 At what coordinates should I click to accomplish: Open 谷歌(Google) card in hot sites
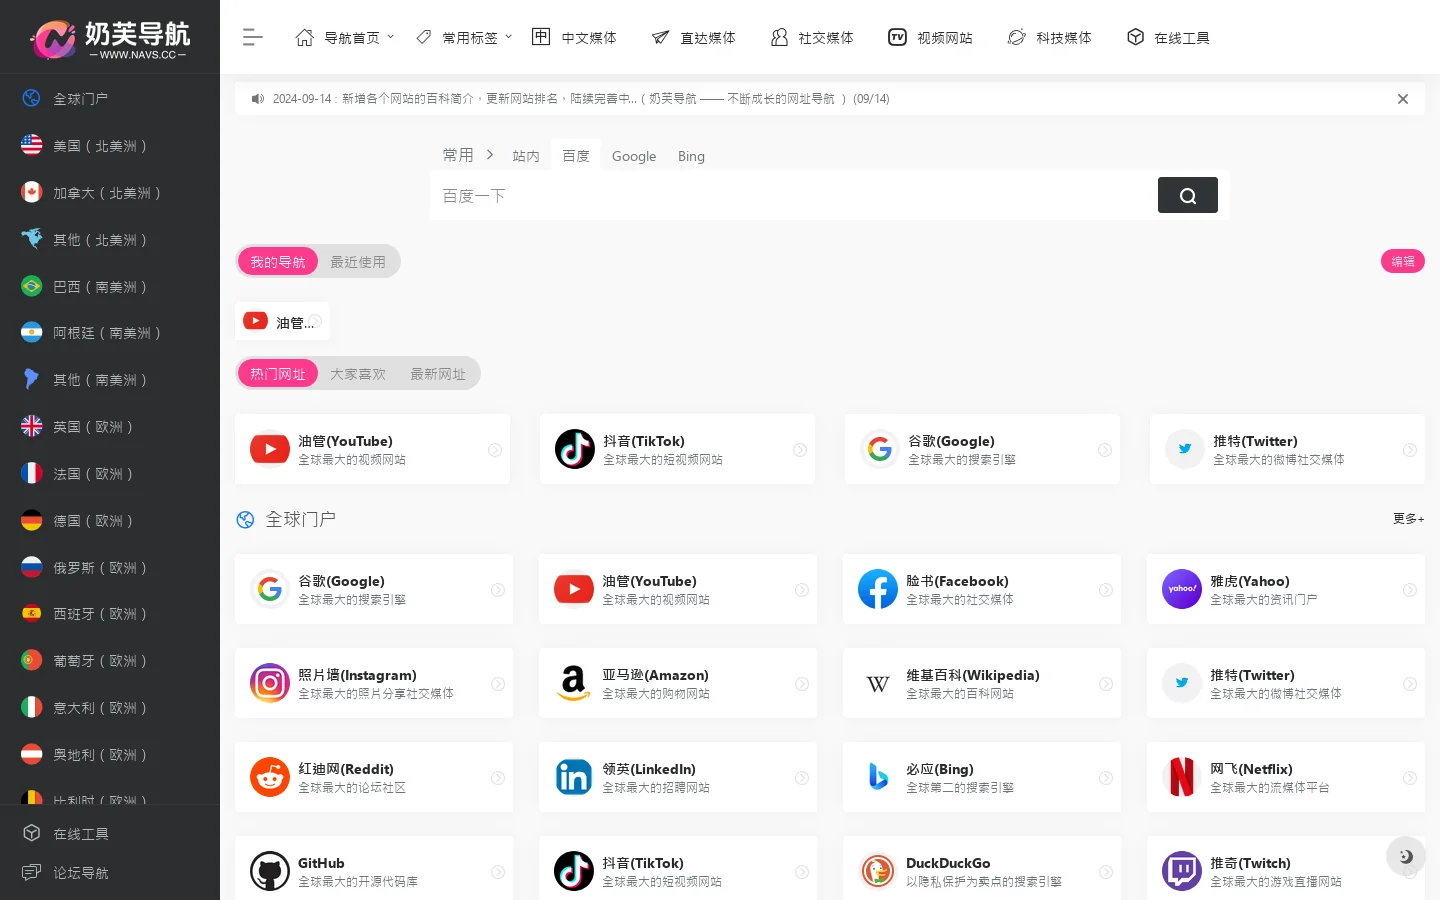tap(982, 449)
